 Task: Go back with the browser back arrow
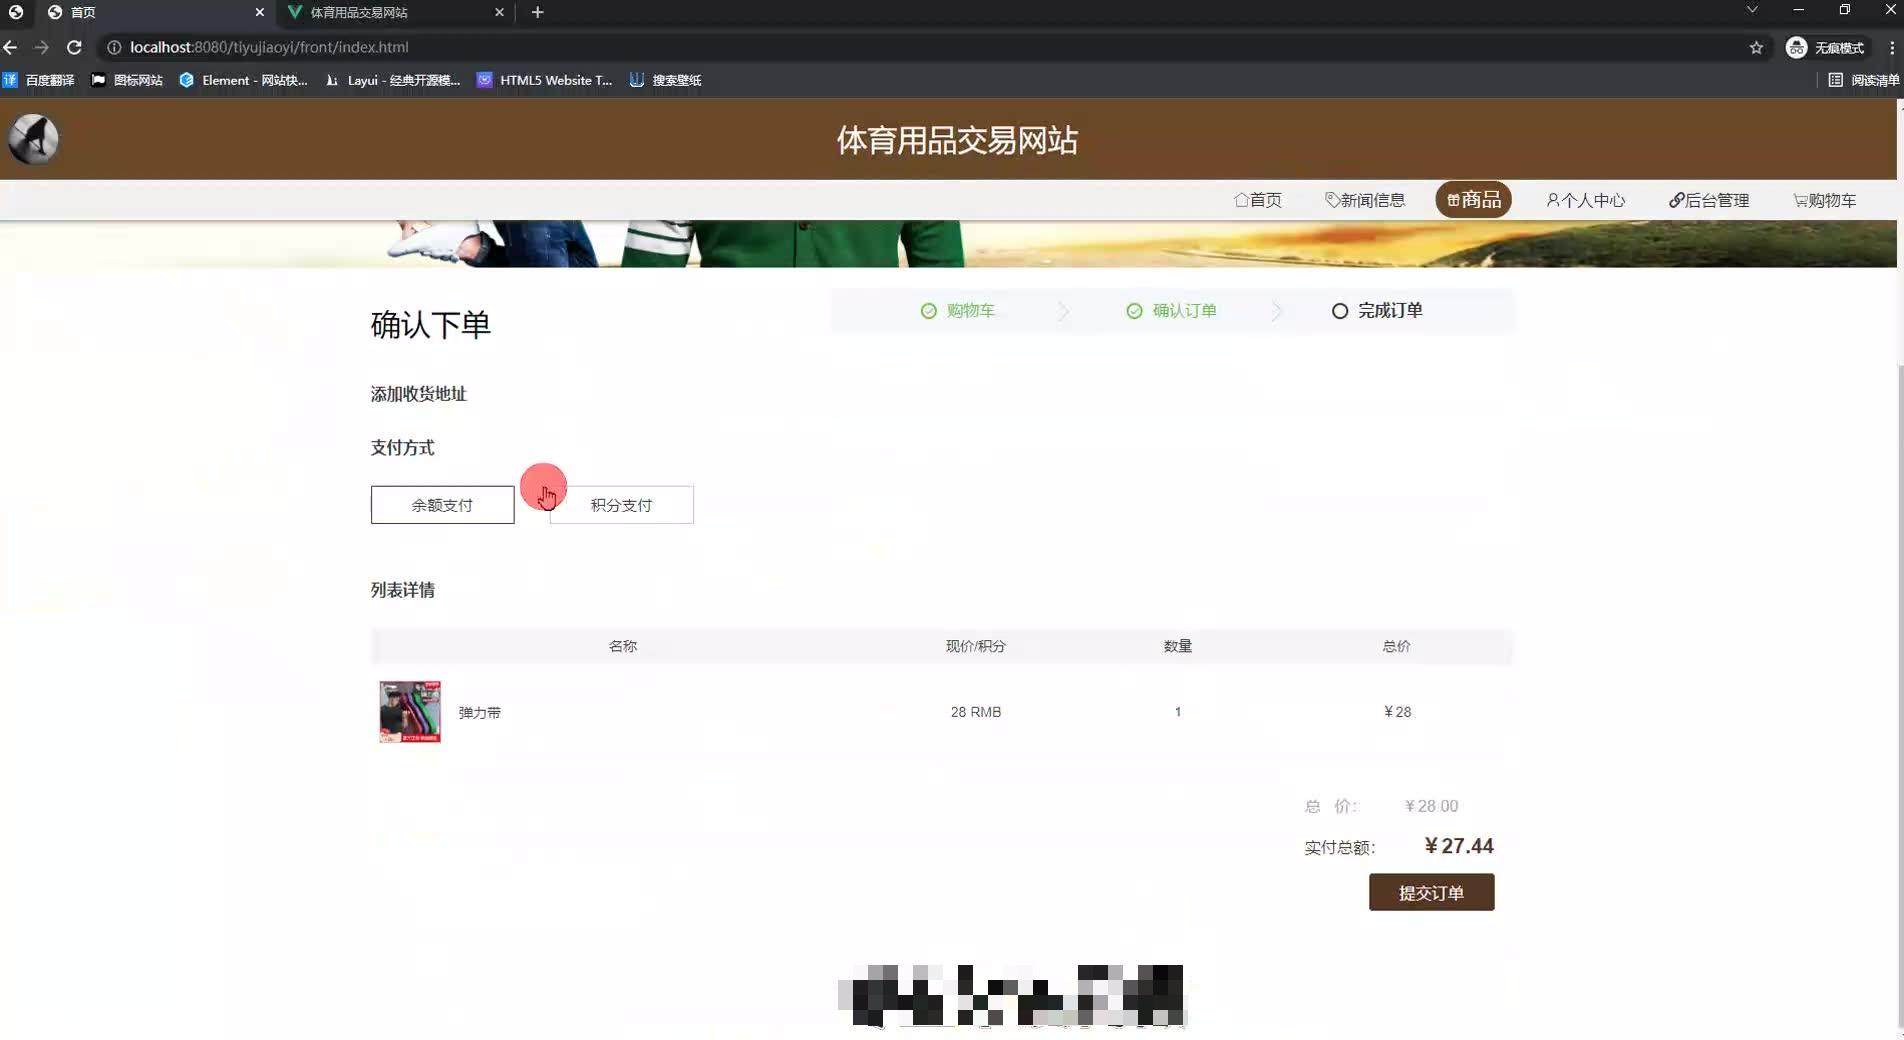[10, 47]
